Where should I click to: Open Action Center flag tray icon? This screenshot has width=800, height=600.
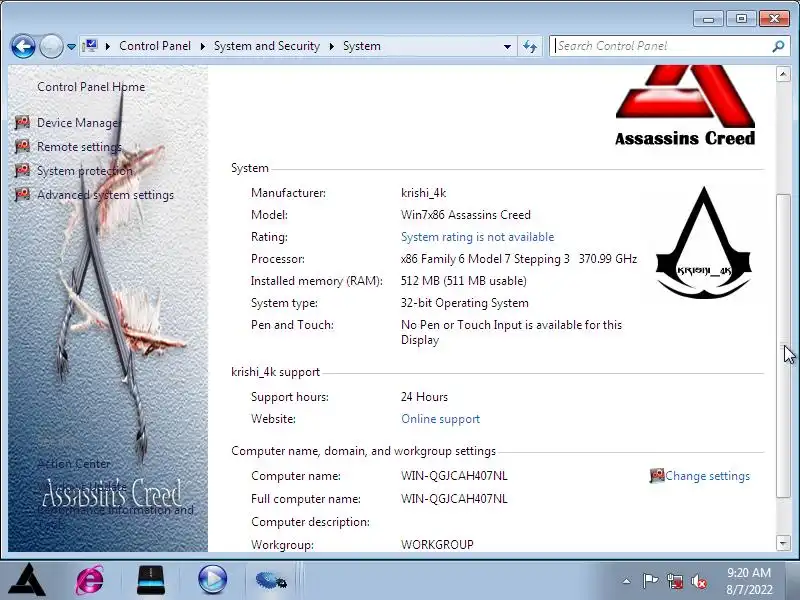[x=650, y=581]
